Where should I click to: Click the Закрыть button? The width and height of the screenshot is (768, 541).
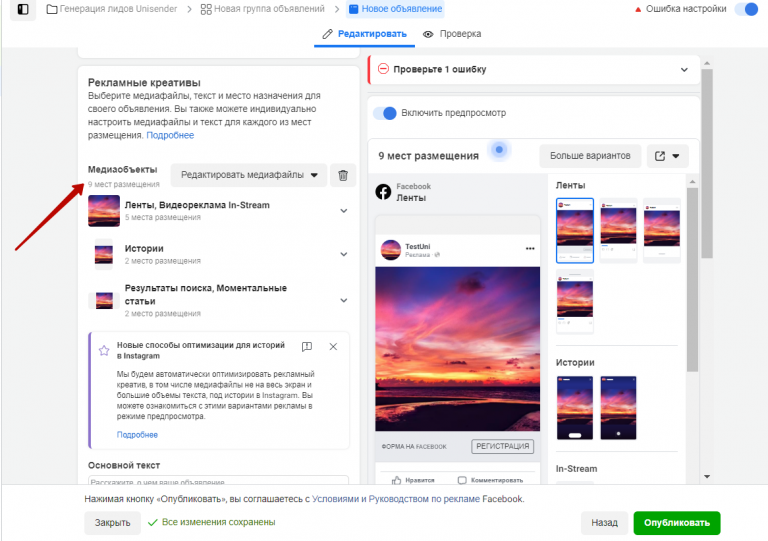112,523
